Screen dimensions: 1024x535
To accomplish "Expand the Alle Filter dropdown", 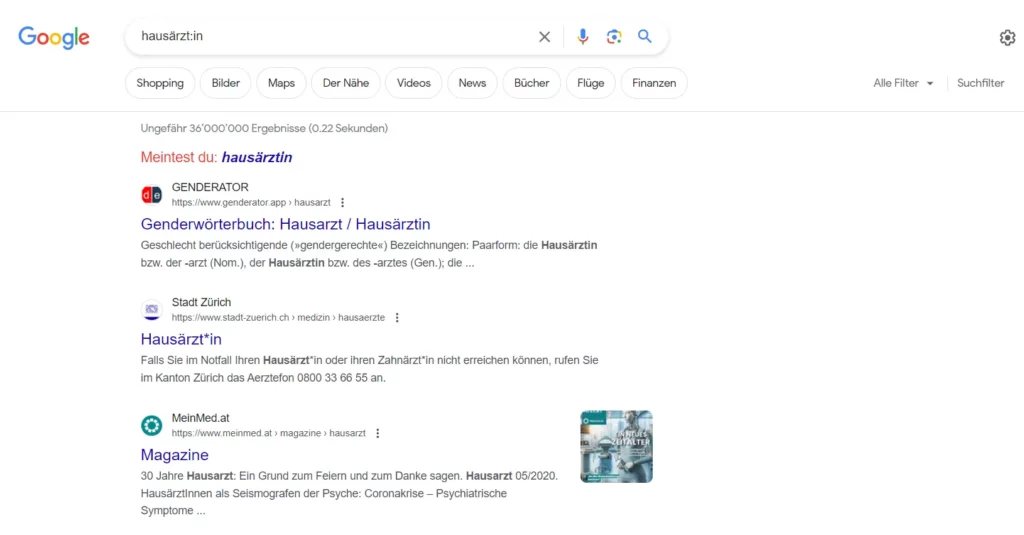I will 903,83.
